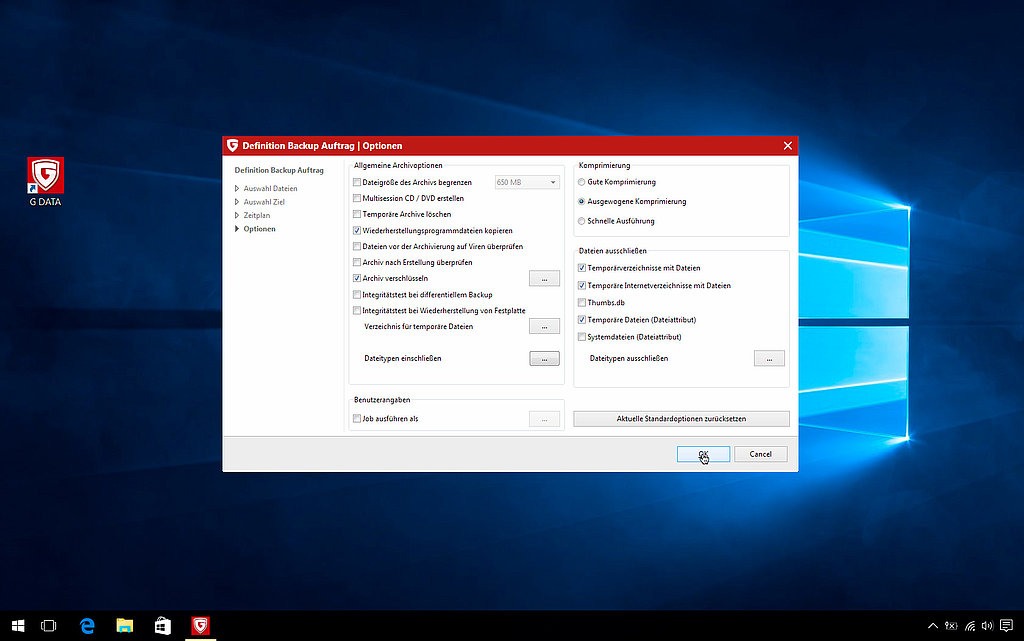Confirm the dialog with OK
Viewport: 1024px width, 641px height.
coord(702,453)
